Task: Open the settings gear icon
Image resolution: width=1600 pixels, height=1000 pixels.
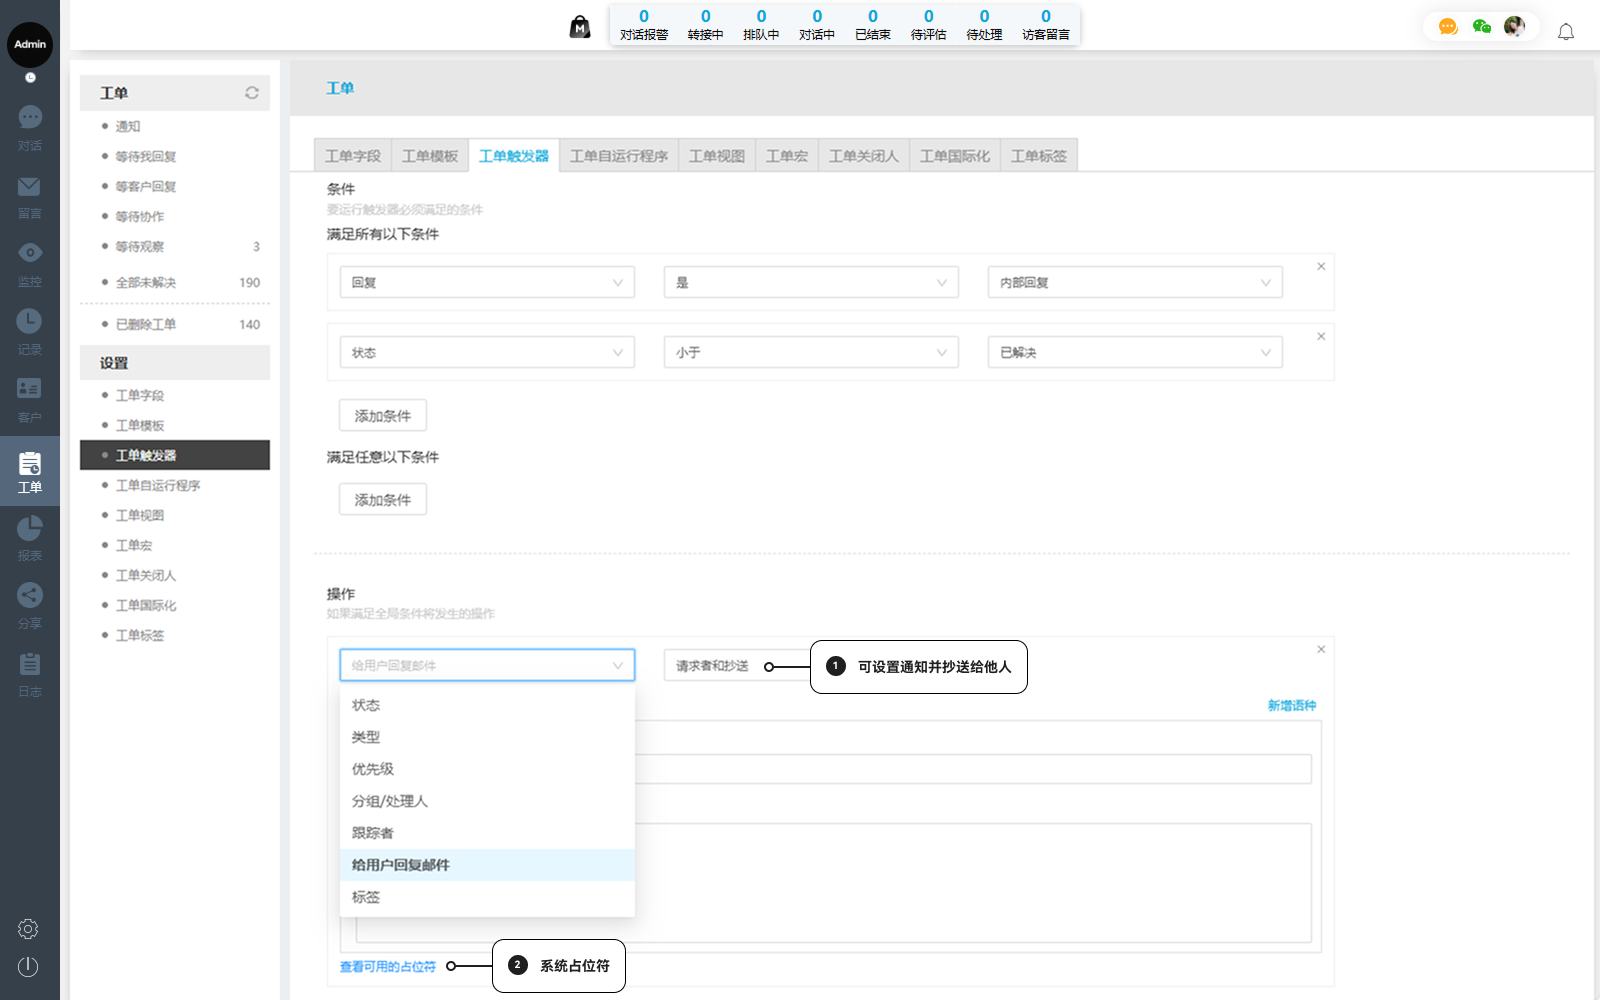Action: (28, 929)
